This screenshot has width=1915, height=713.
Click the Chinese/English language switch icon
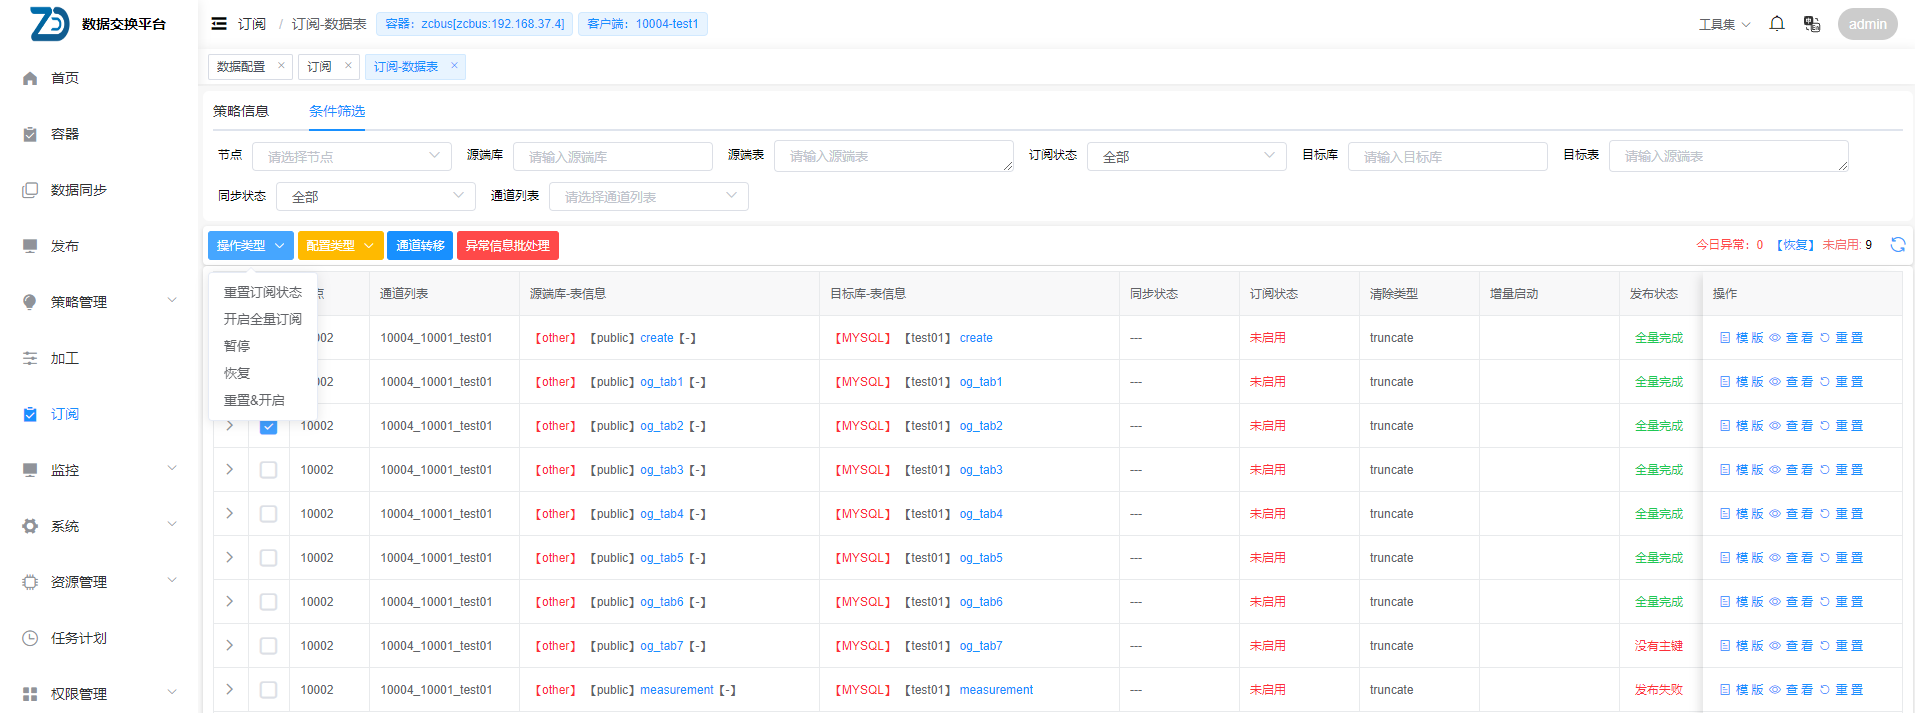[1811, 24]
